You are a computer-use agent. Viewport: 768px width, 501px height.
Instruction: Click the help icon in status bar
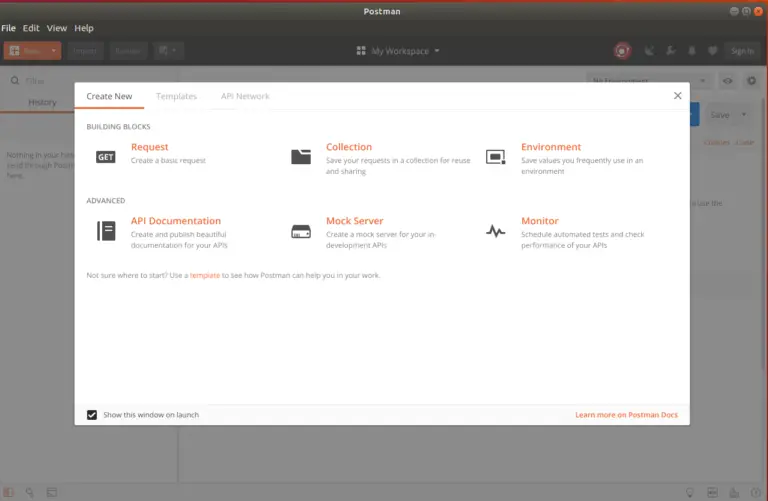[756, 492]
